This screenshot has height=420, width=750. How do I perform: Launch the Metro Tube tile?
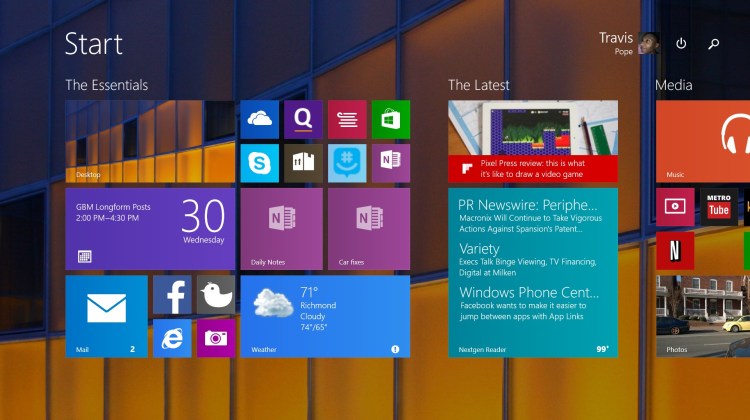point(719,207)
